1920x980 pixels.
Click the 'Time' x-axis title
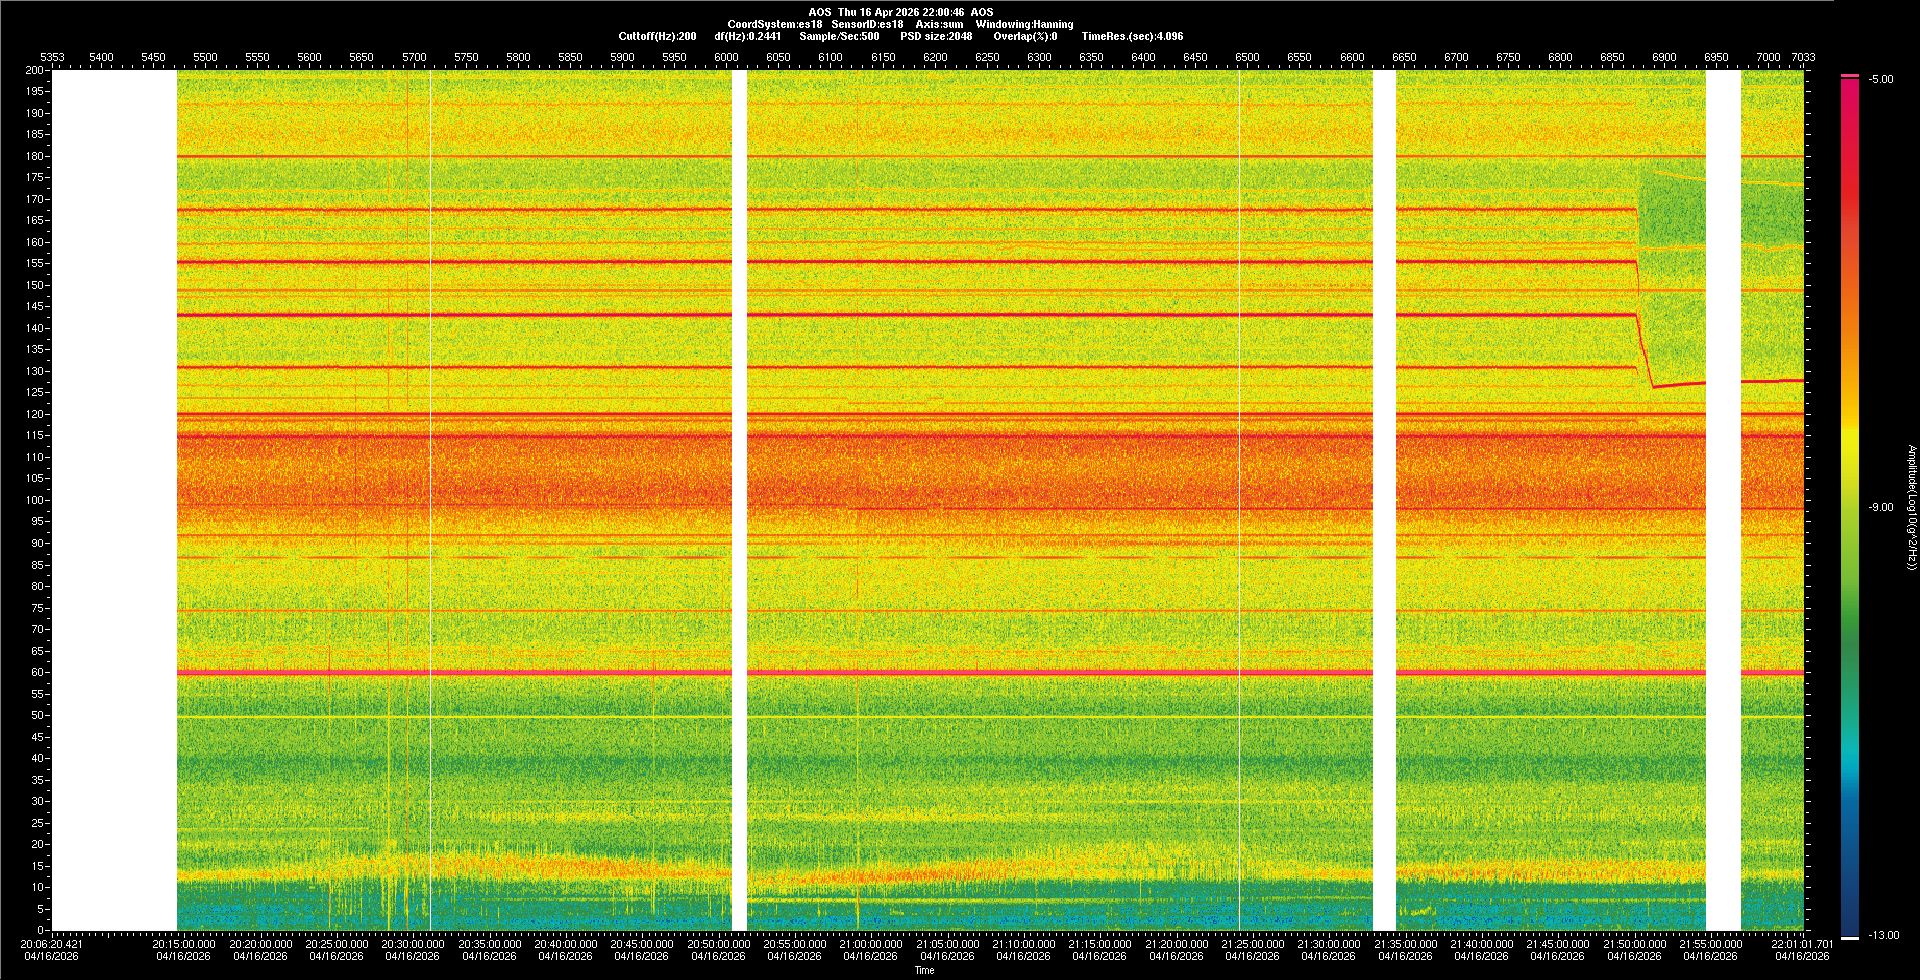[924, 970]
